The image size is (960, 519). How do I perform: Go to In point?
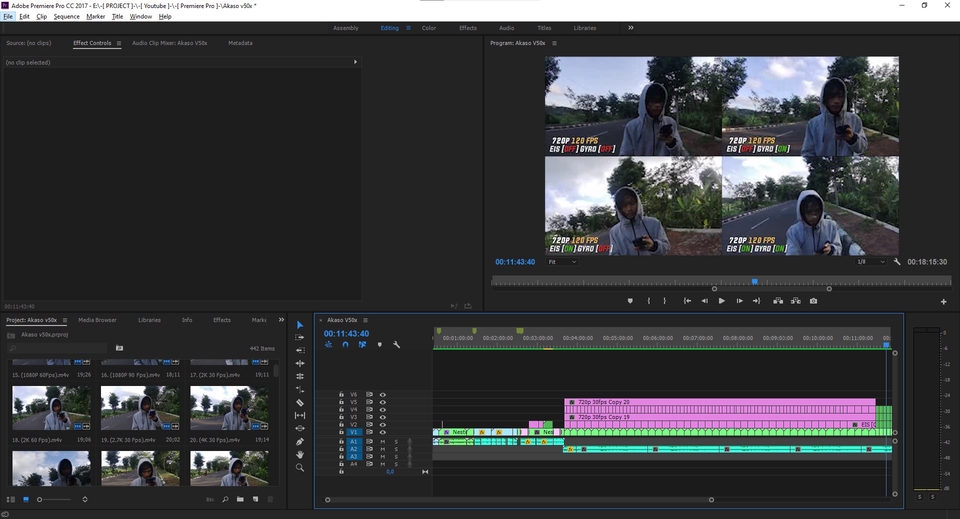coord(687,301)
